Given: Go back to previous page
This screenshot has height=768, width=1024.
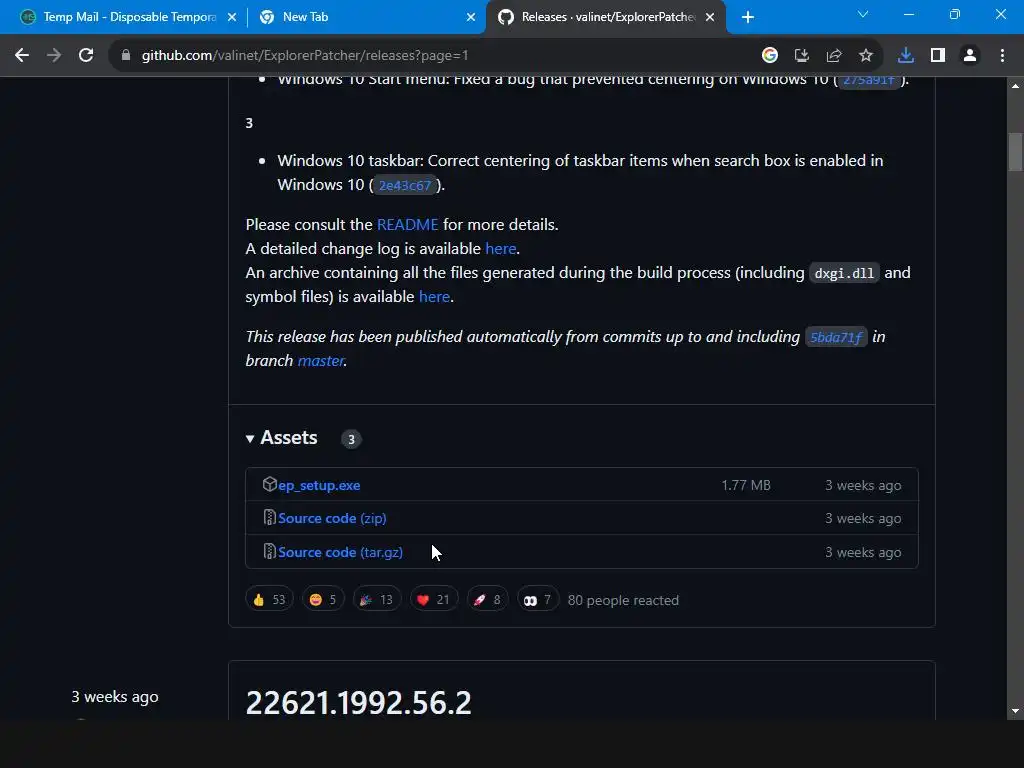Looking at the screenshot, I should pyautogui.click(x=22, y=56).
